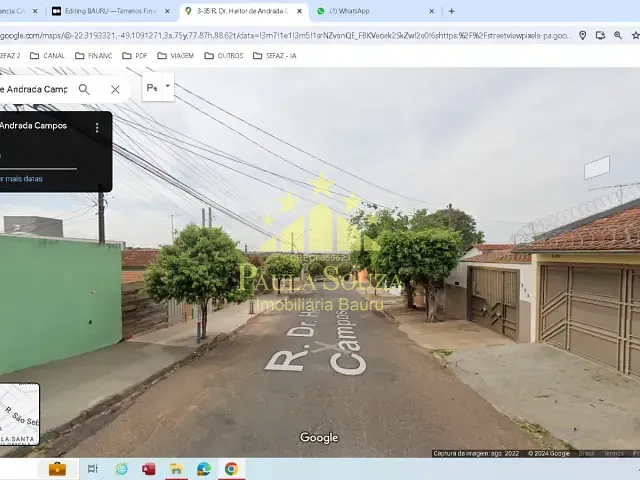Click the street name label on the road
The height and width of the screenshot is (480, 640).
click(318, 342)
